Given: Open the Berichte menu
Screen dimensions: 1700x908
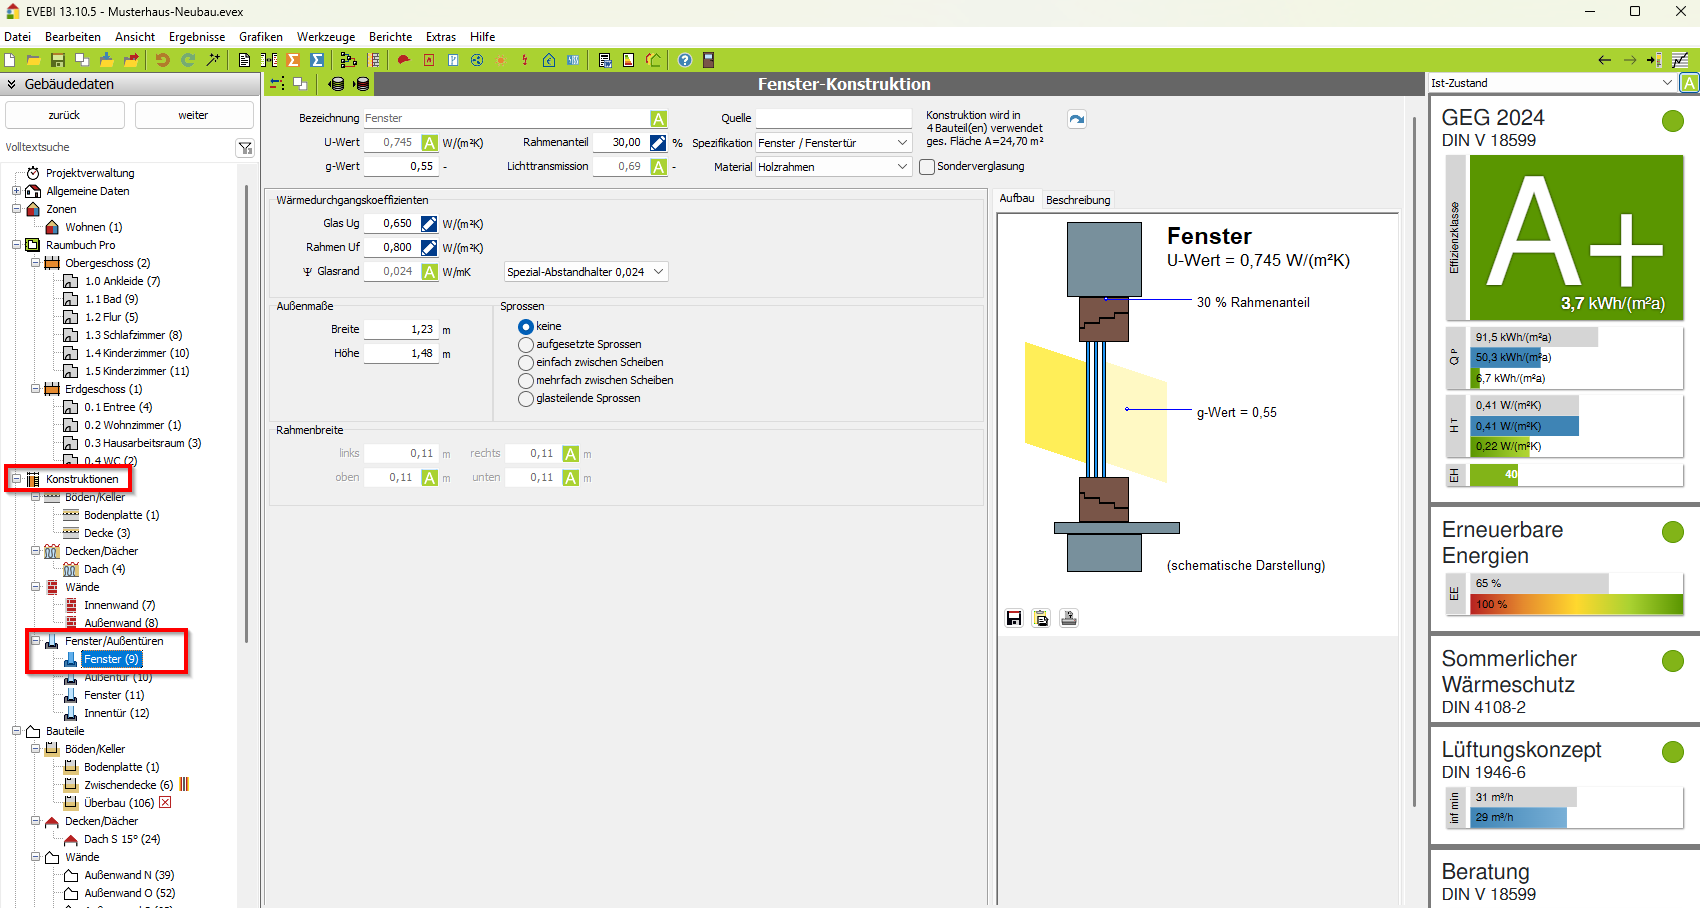Looking at the screenshot, I should (x=390, y=37).
